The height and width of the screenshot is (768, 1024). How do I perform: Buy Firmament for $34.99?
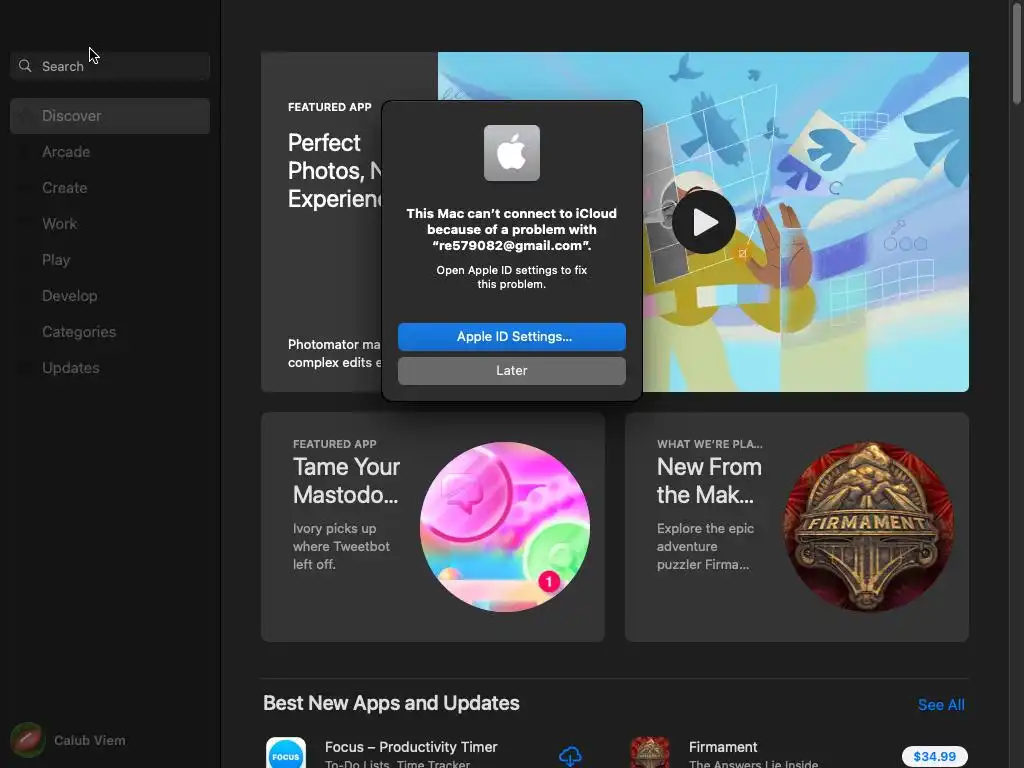[935, 756]
